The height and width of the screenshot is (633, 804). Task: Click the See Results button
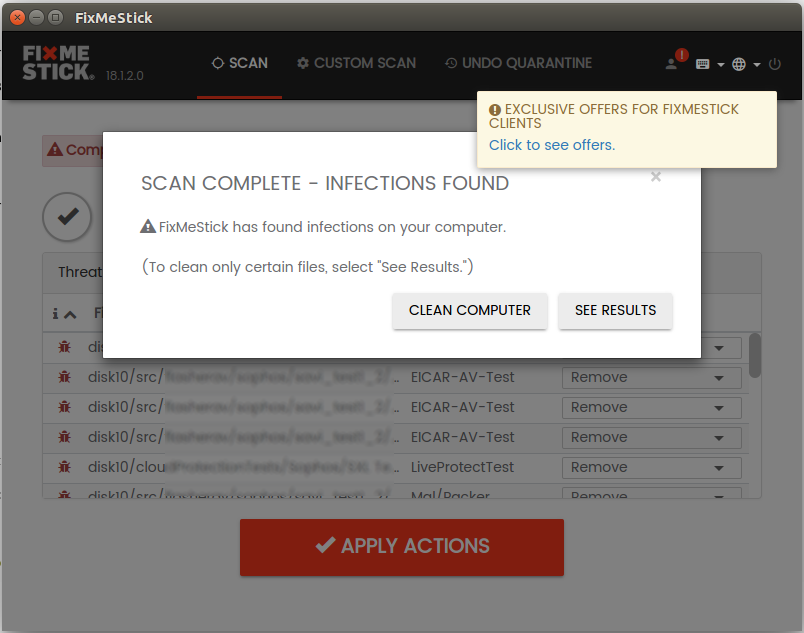point(615,311)
